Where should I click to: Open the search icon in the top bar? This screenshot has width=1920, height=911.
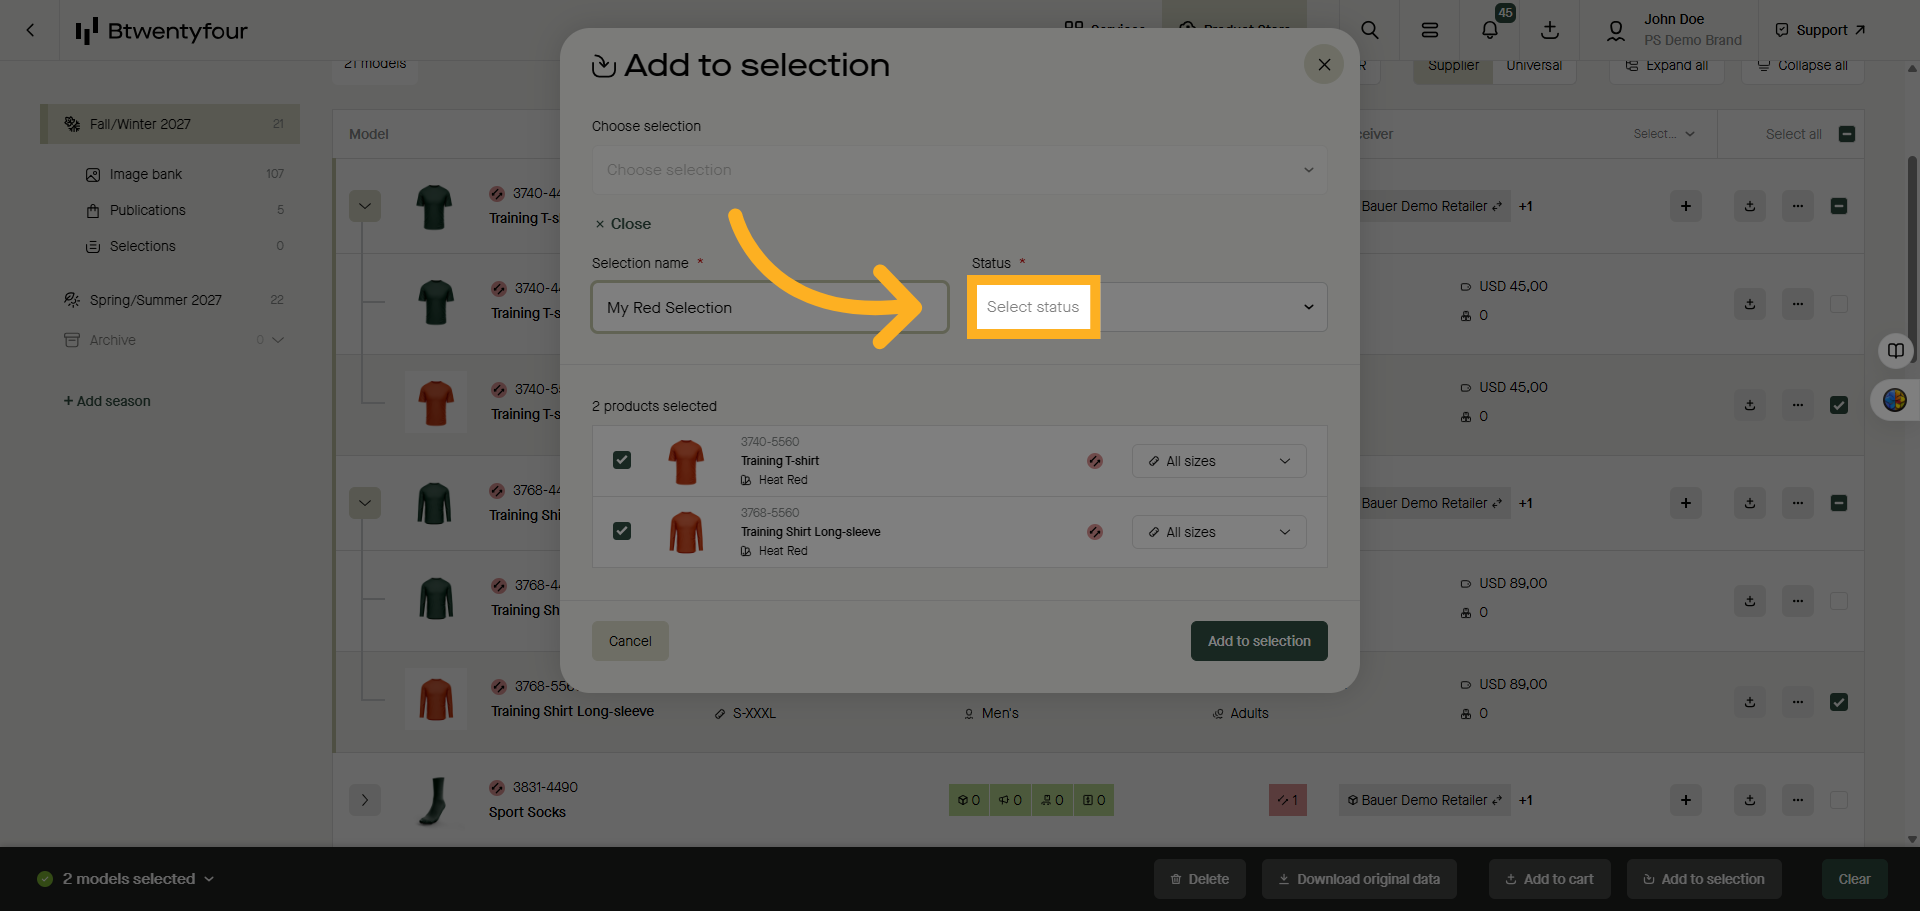click(x=1370, y=29)
